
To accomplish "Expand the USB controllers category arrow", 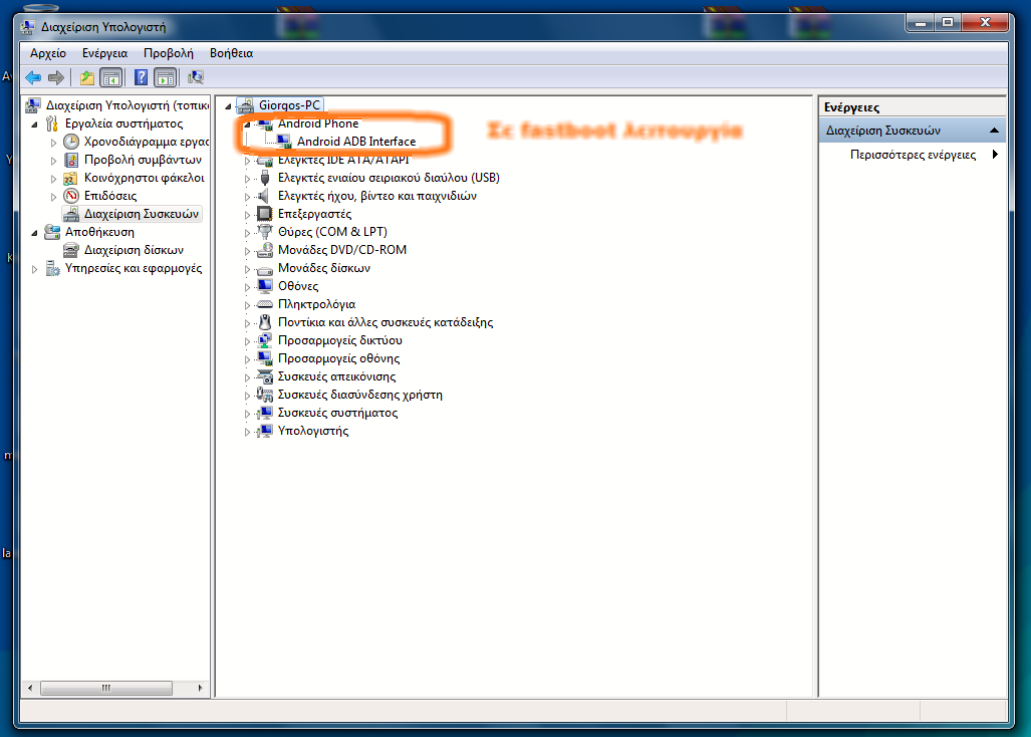I will tap(247, 179).
